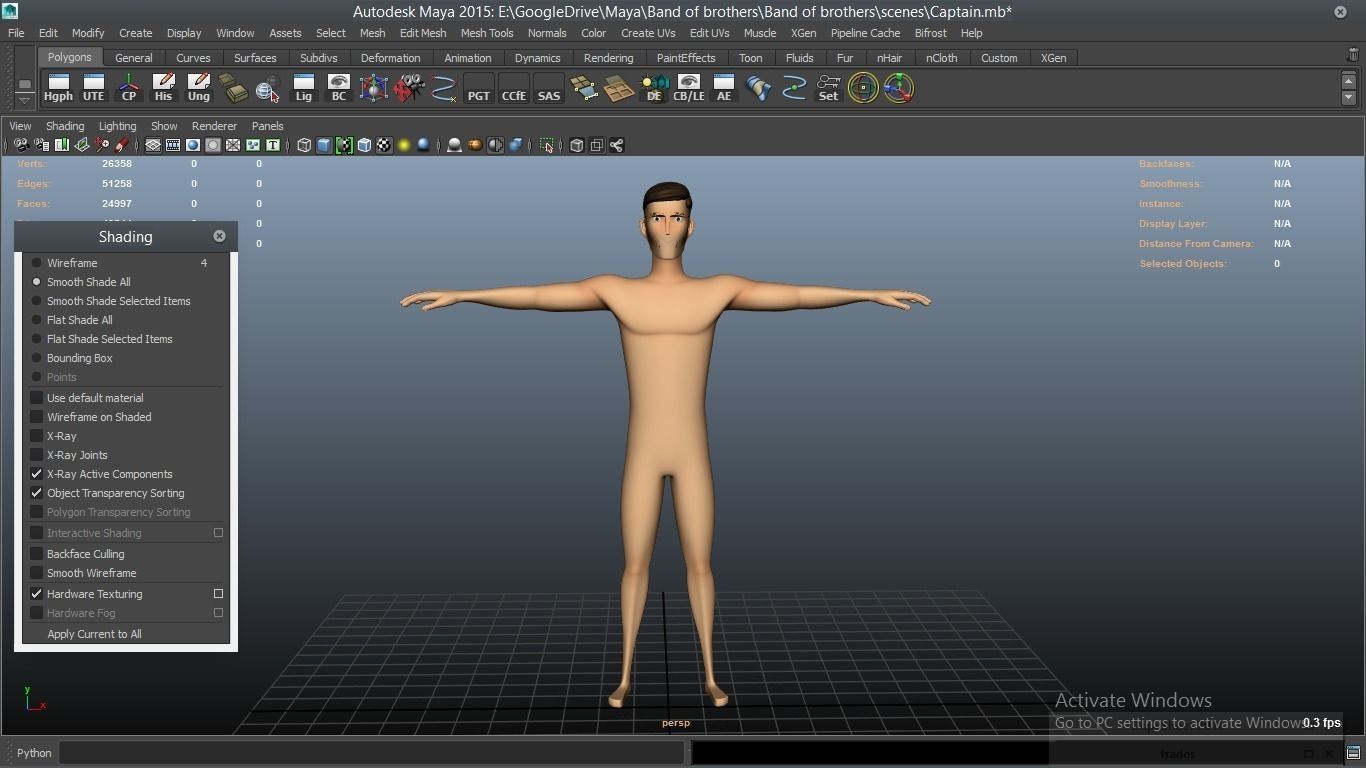Click the Hgph shelf icon
This screenshot has width=1366, height=768.
pos(58,88)
